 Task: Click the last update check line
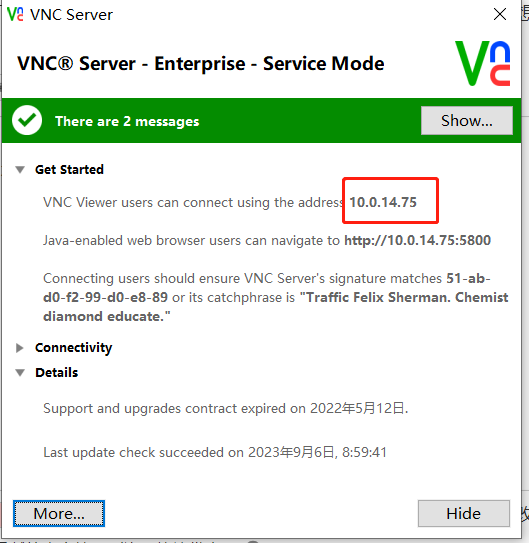215,452
